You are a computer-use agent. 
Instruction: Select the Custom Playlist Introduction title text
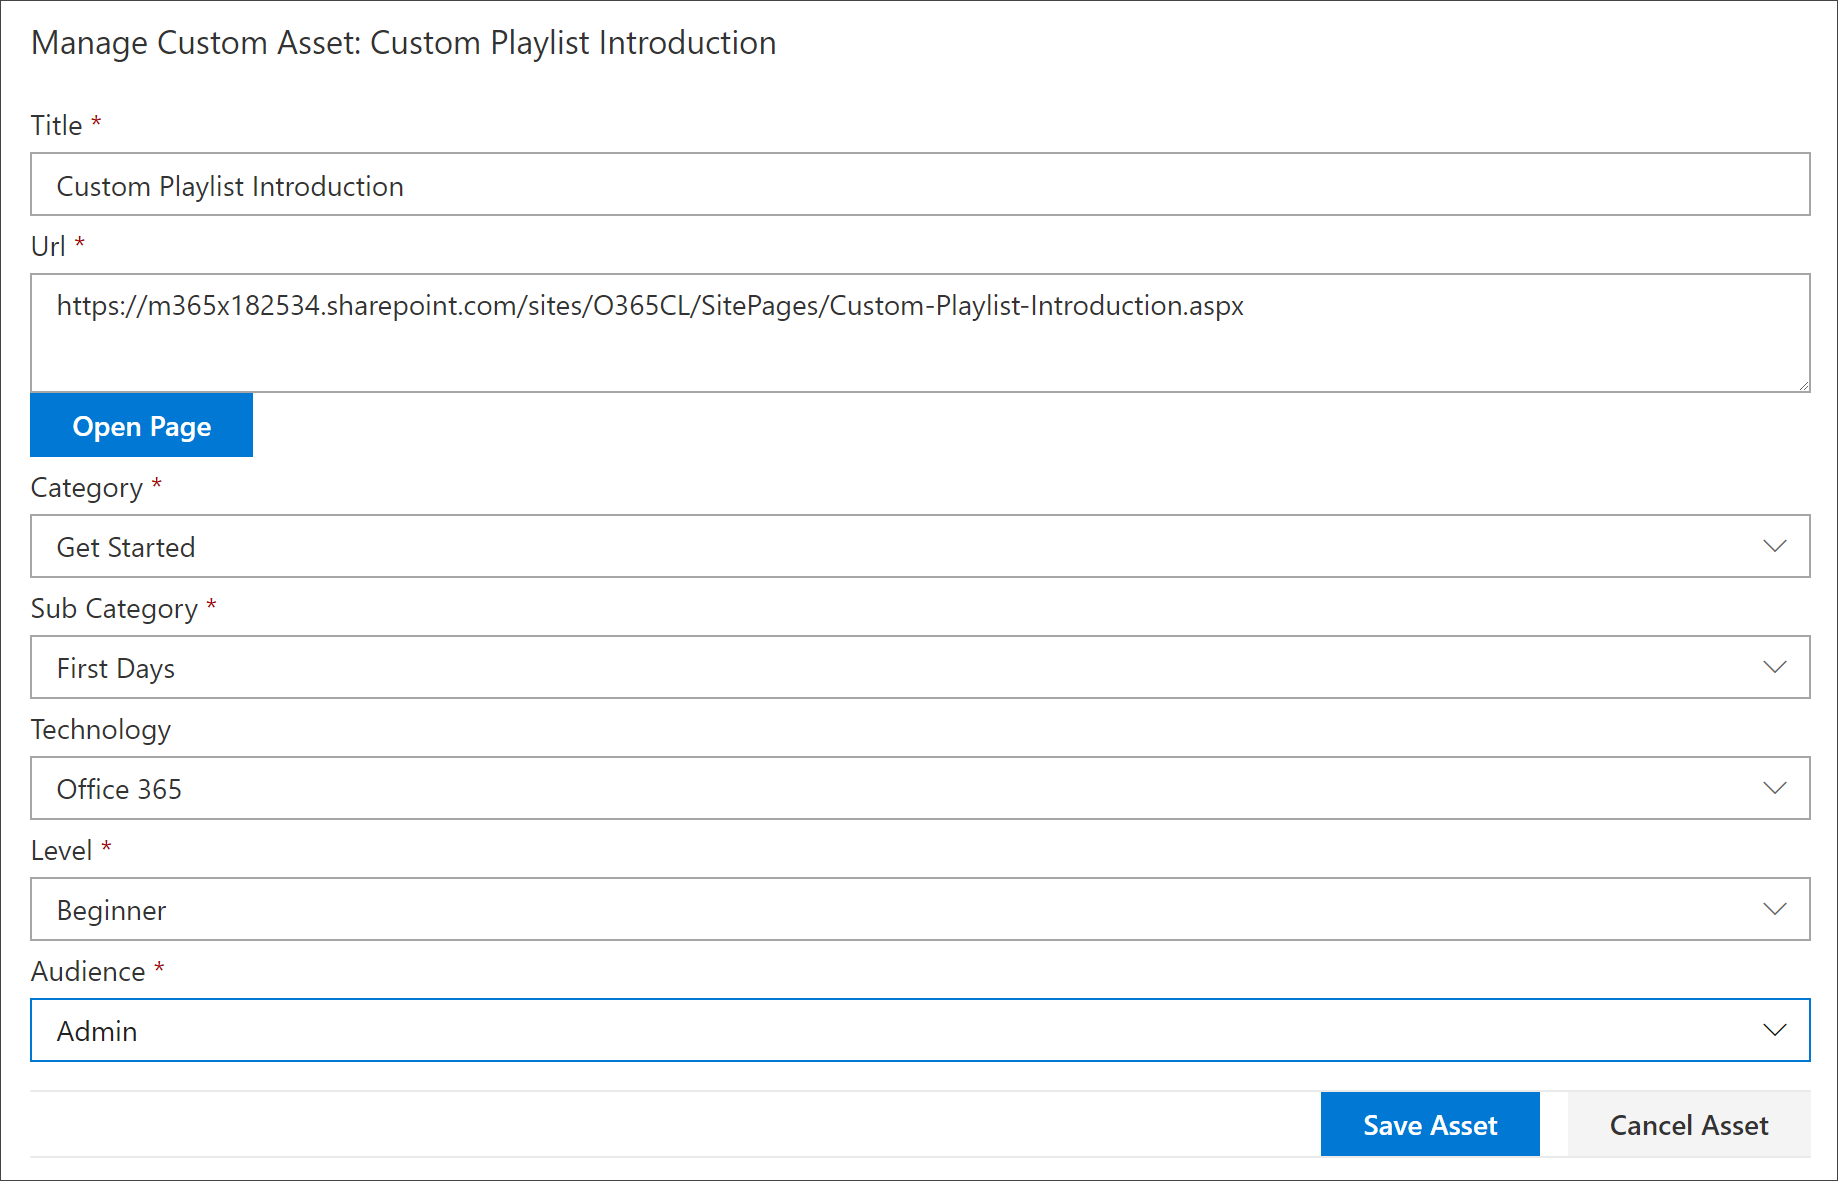click(x=230, y=185)
